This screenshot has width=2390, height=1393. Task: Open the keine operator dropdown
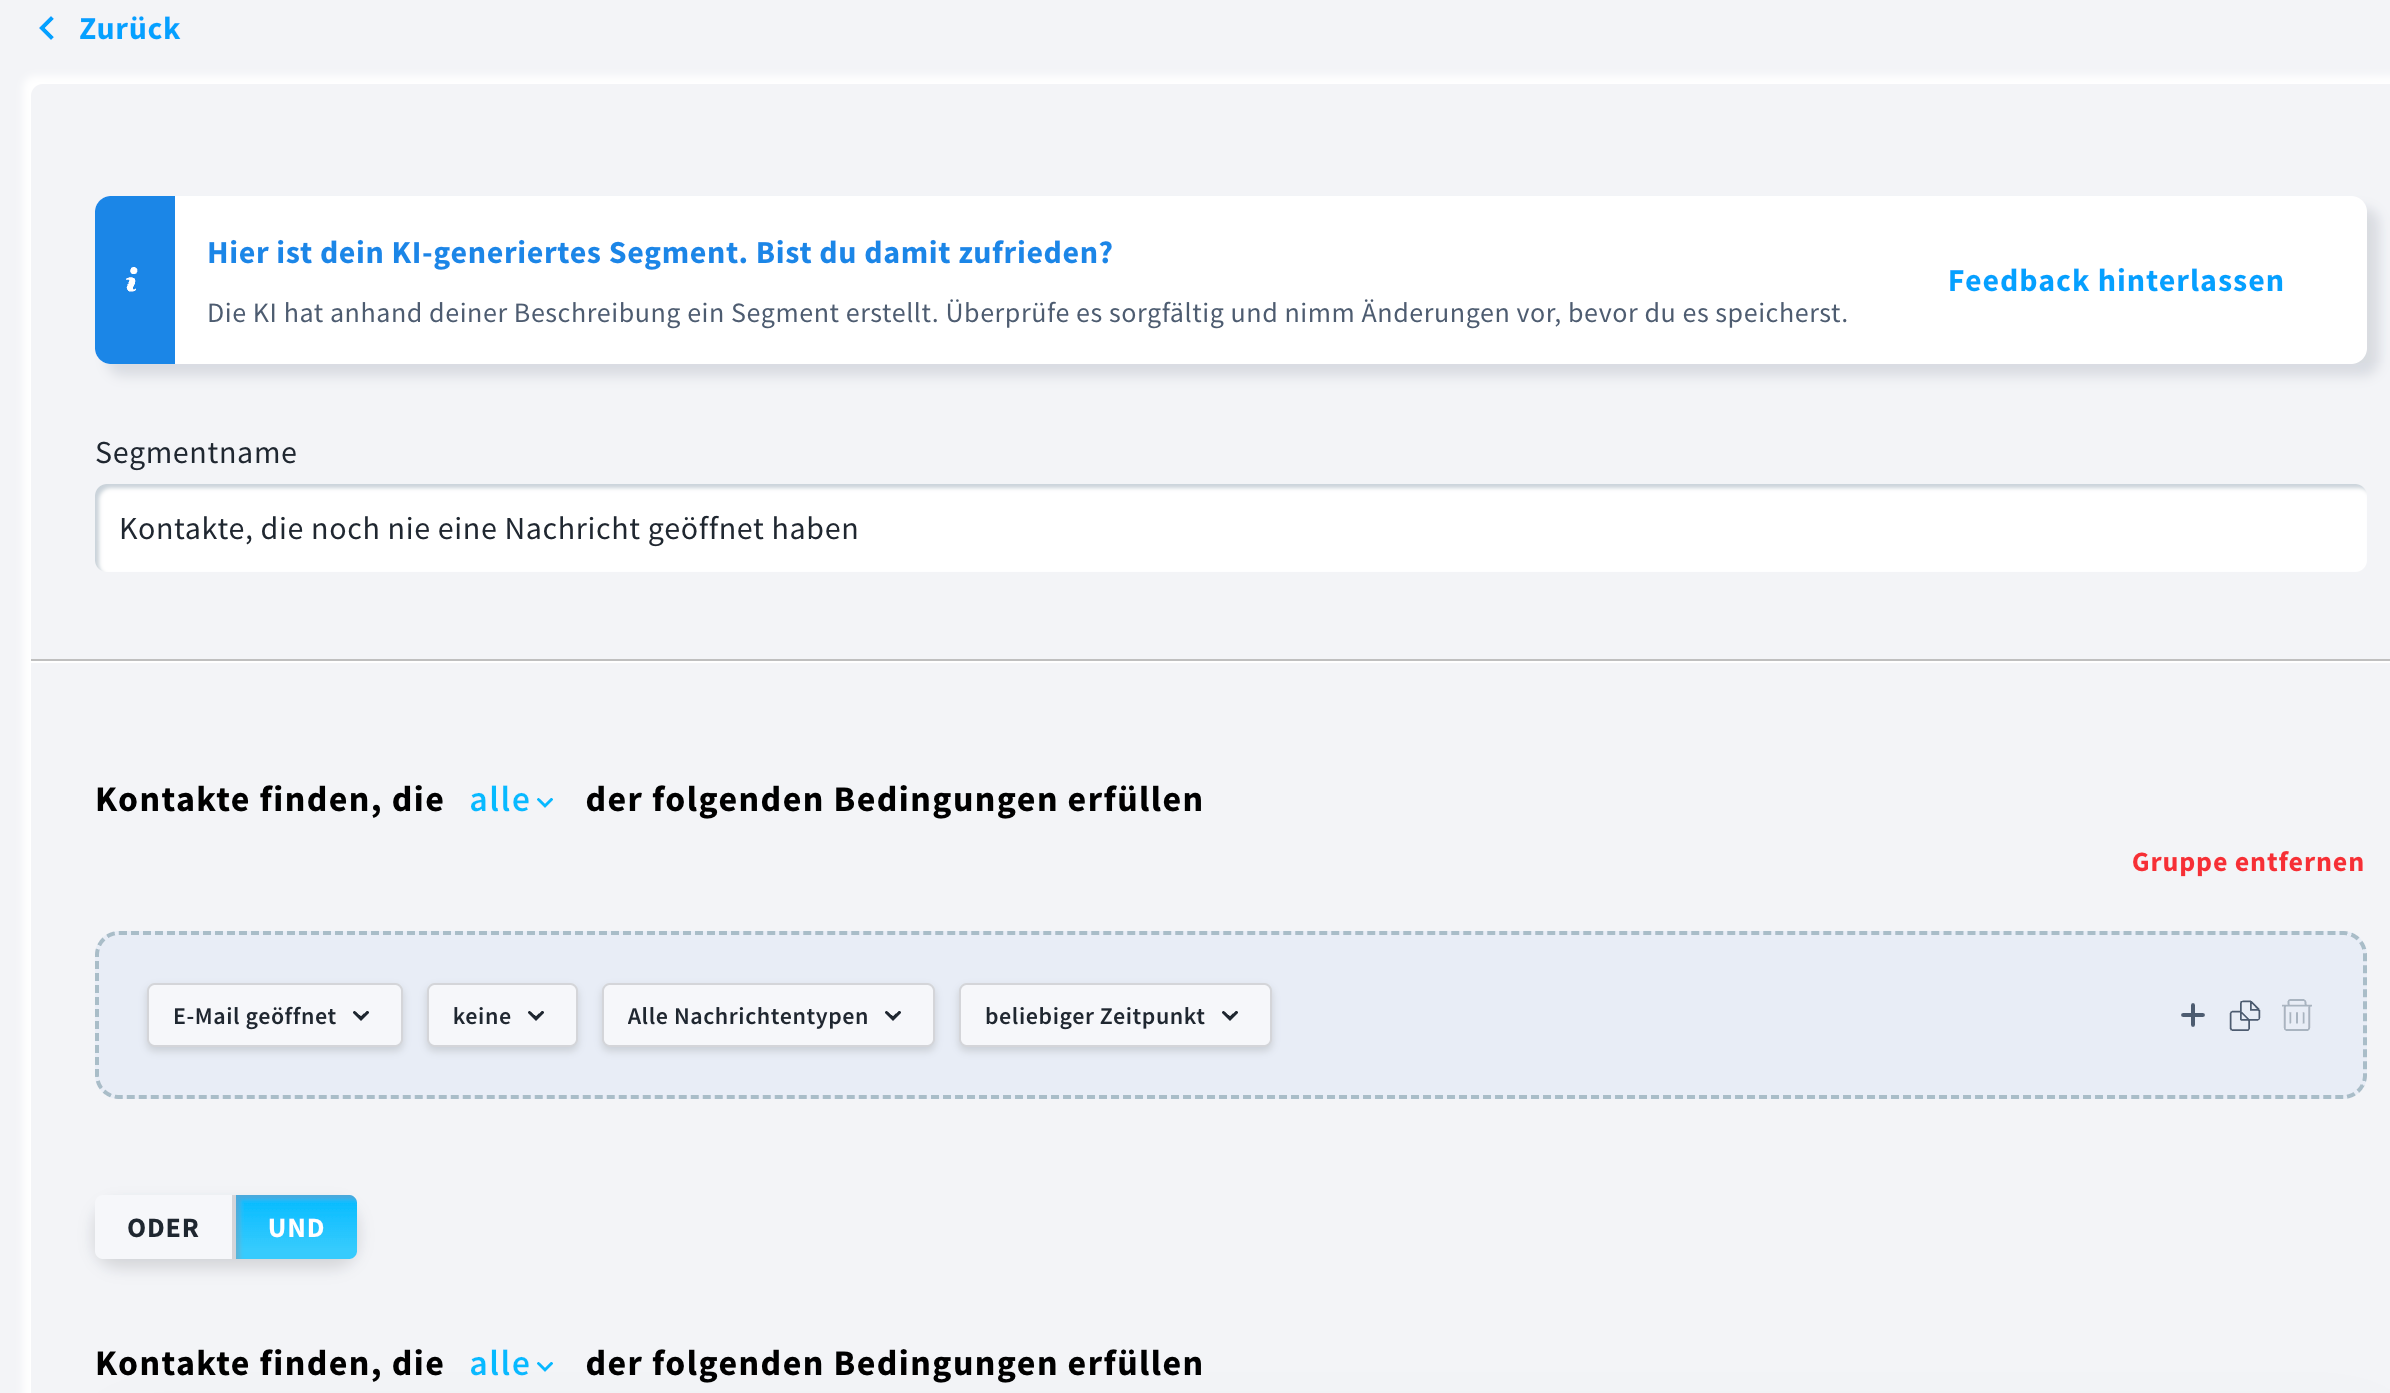(501, 1015)
